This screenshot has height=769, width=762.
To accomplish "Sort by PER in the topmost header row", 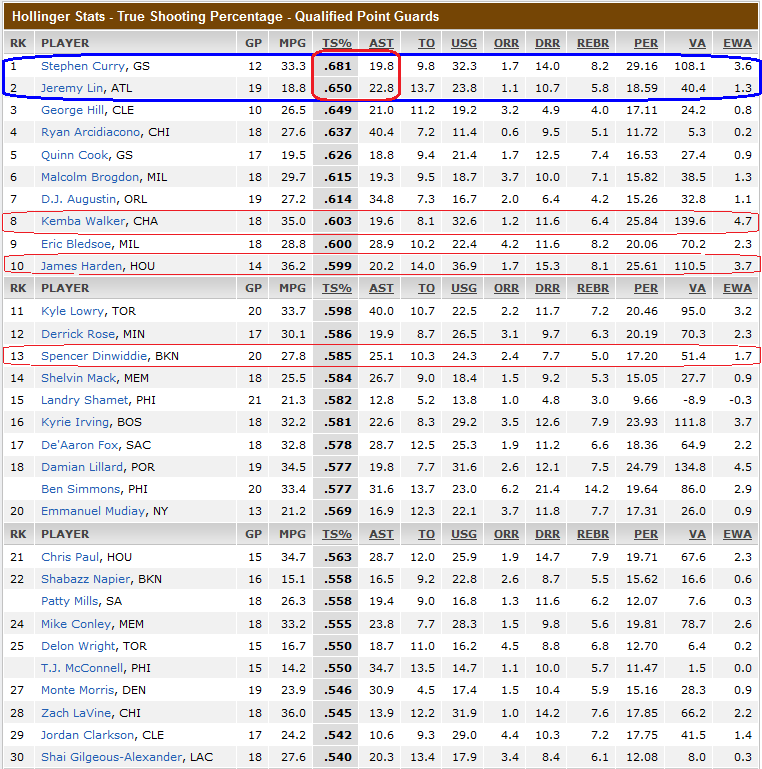I will click(x=645, y=43).
